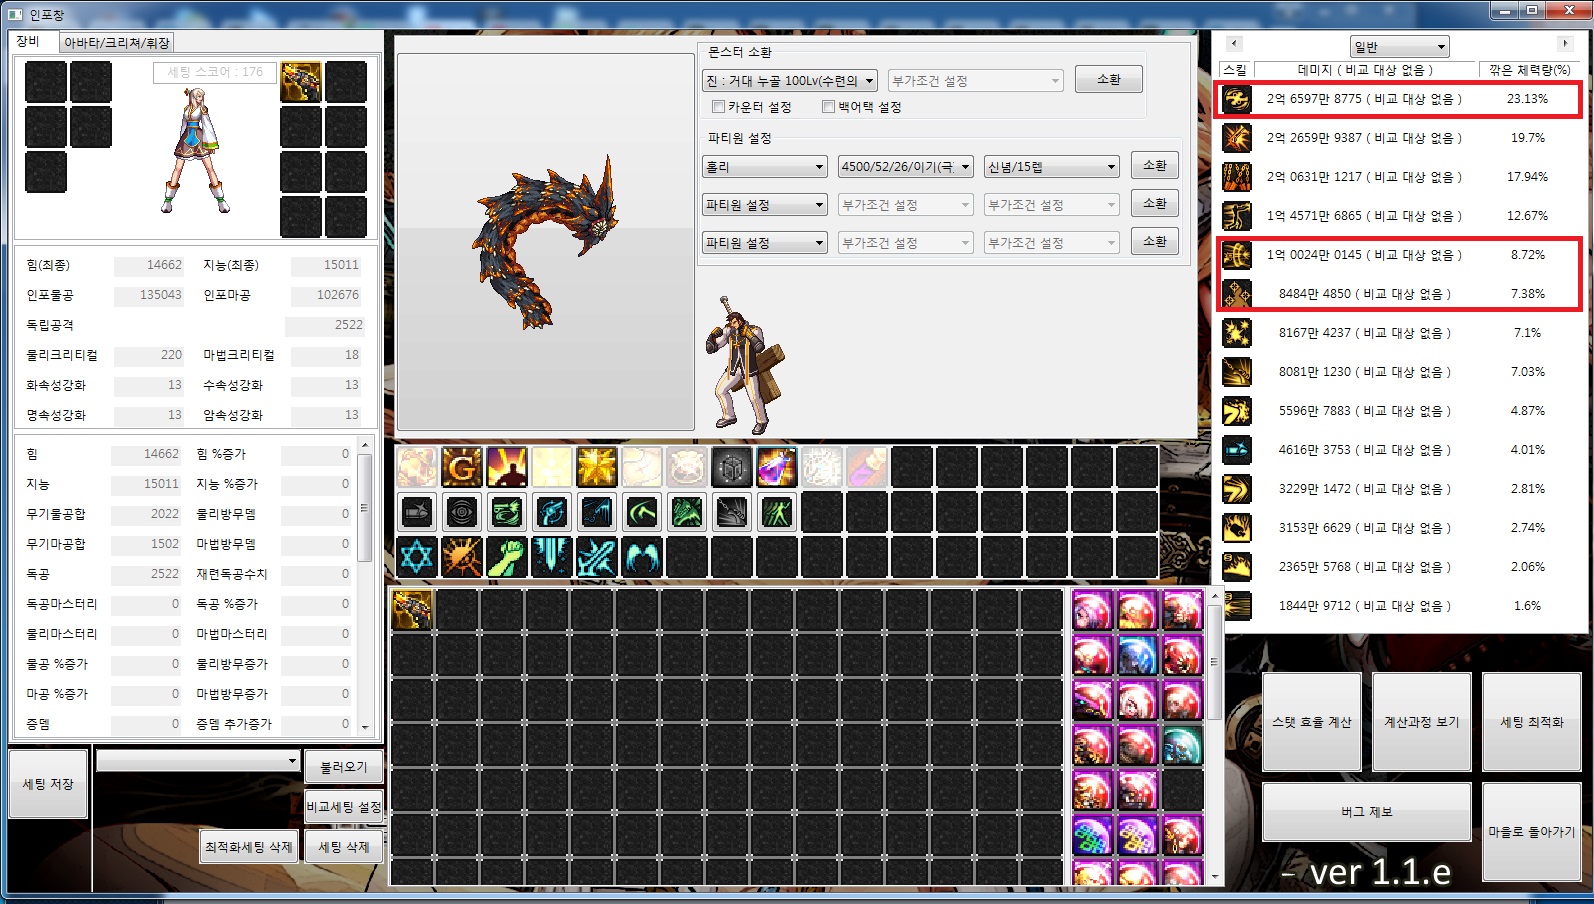Image resolution: width=1594 pixels, height=904 pixels.
Task: Click the 무기물공합 value 2022
Action: pos(146,514)
